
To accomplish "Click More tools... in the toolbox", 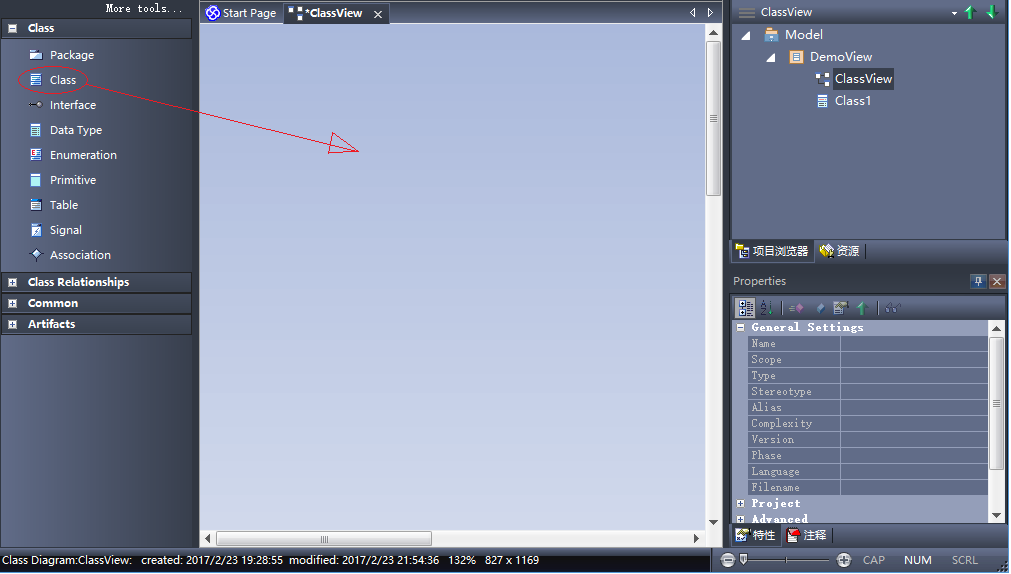I will [144, 8].
